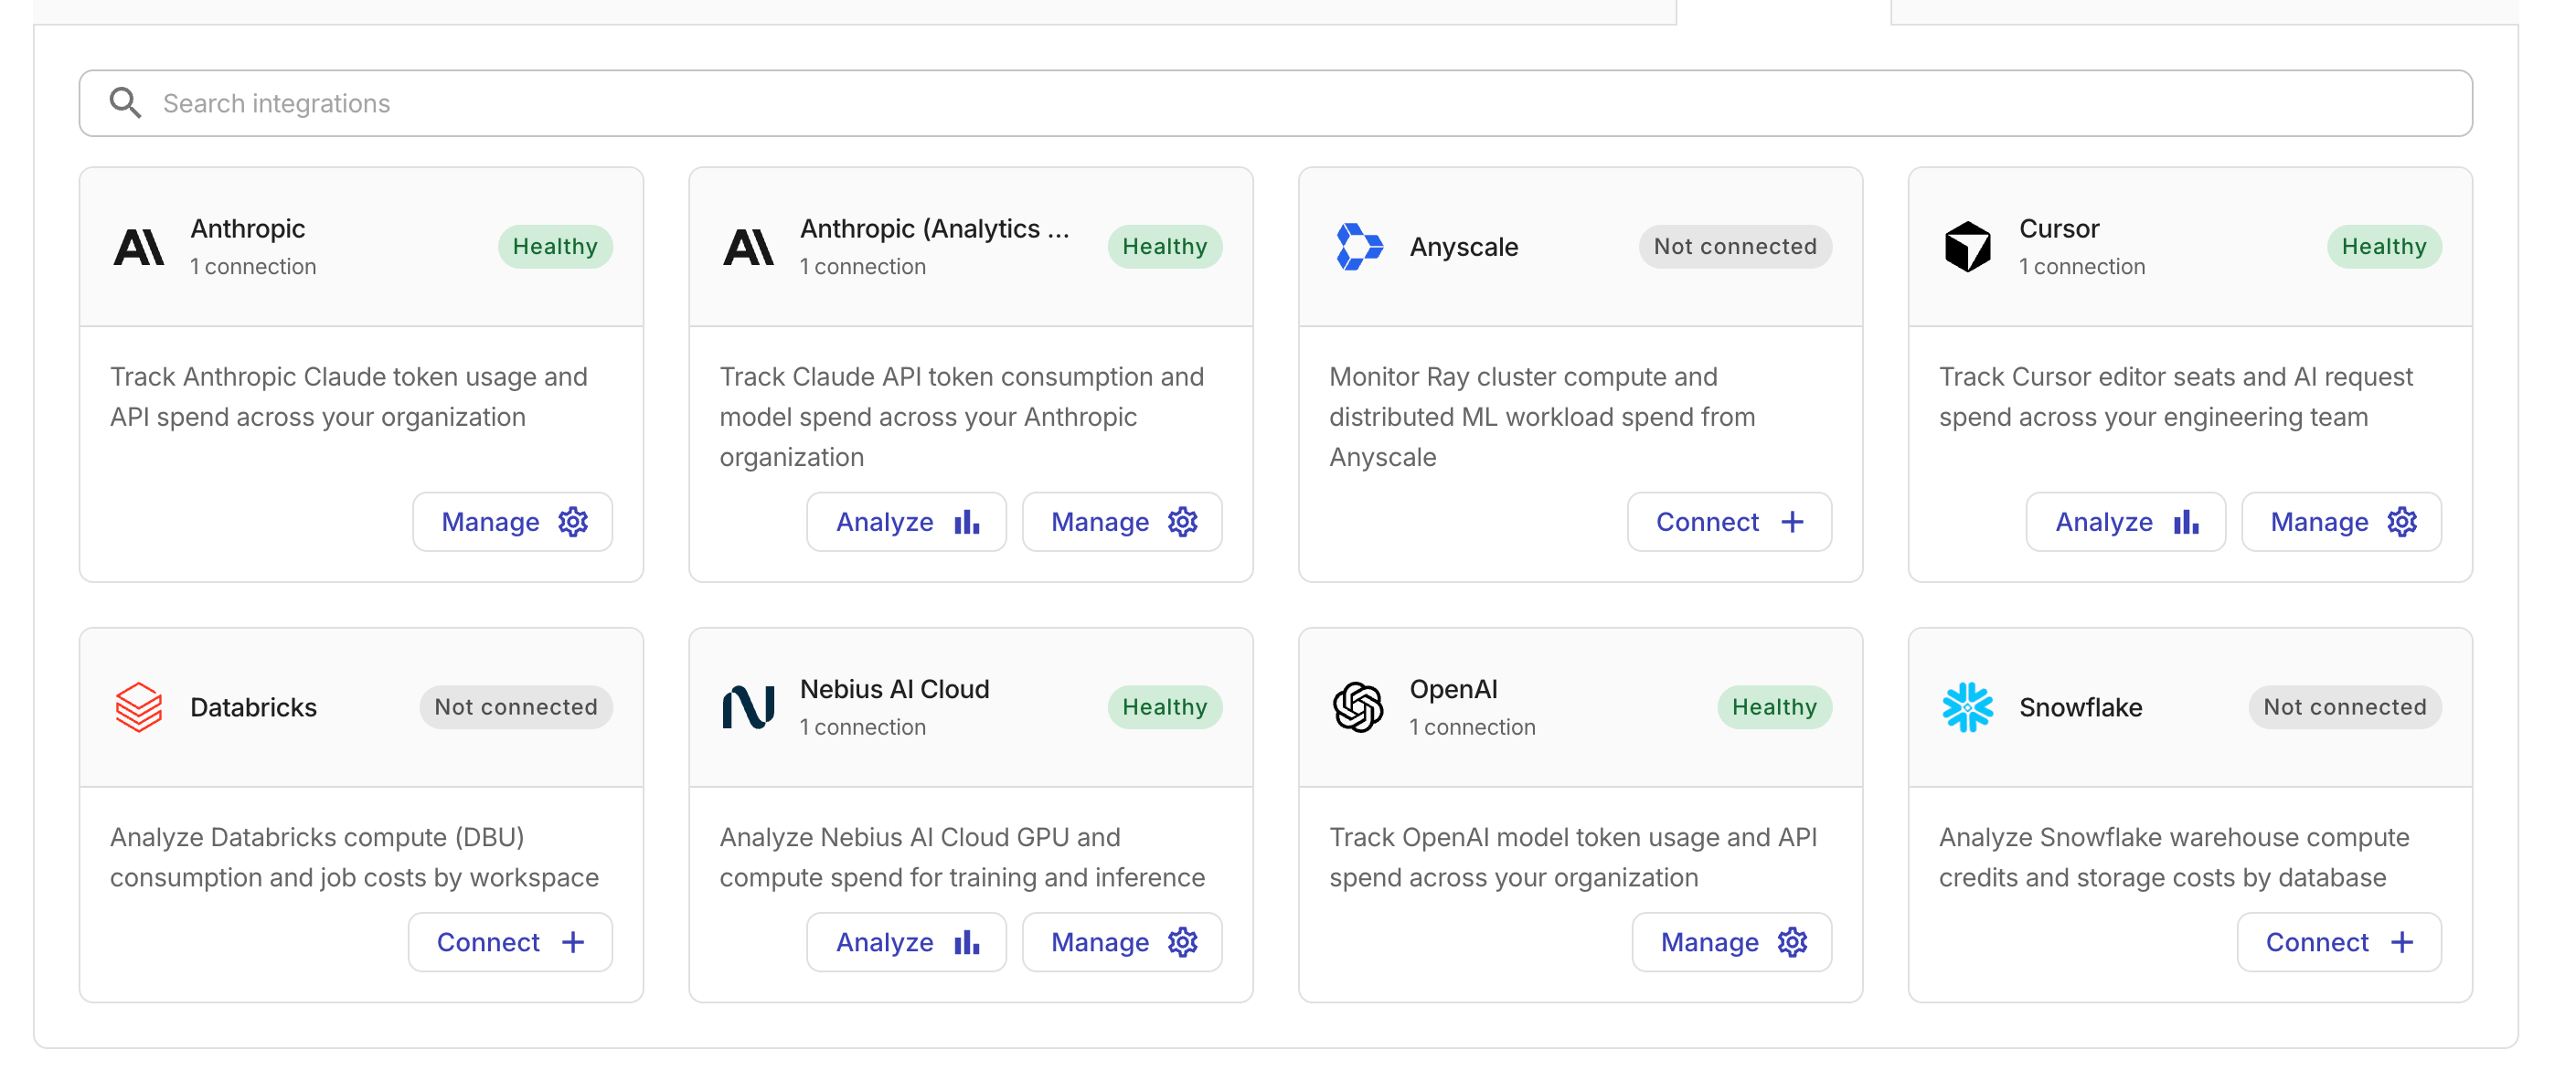Click the Cursor card title
Image resolution: width=2576 pixels, height=1071 pixels.
pos(2059,228)
